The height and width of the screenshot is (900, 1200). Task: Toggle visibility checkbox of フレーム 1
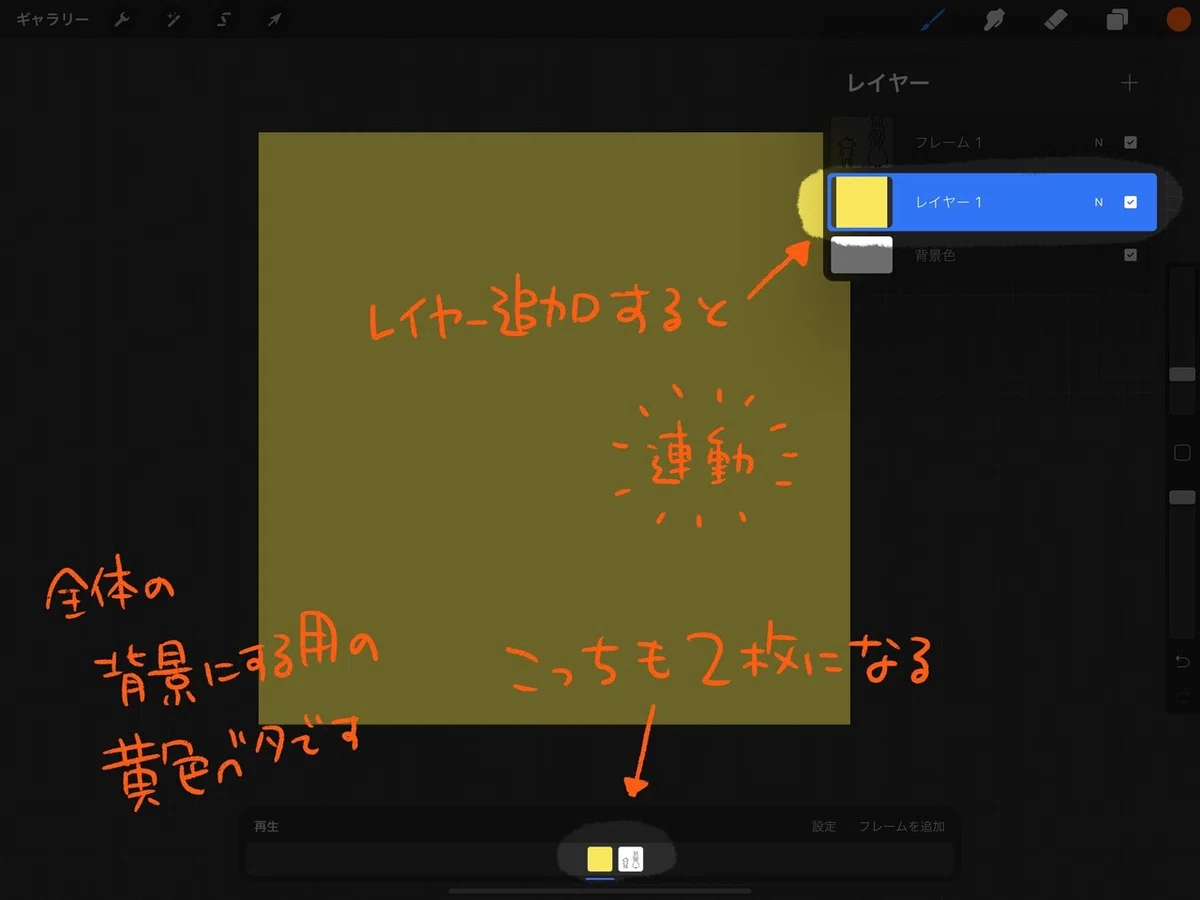coord(1130,143)
